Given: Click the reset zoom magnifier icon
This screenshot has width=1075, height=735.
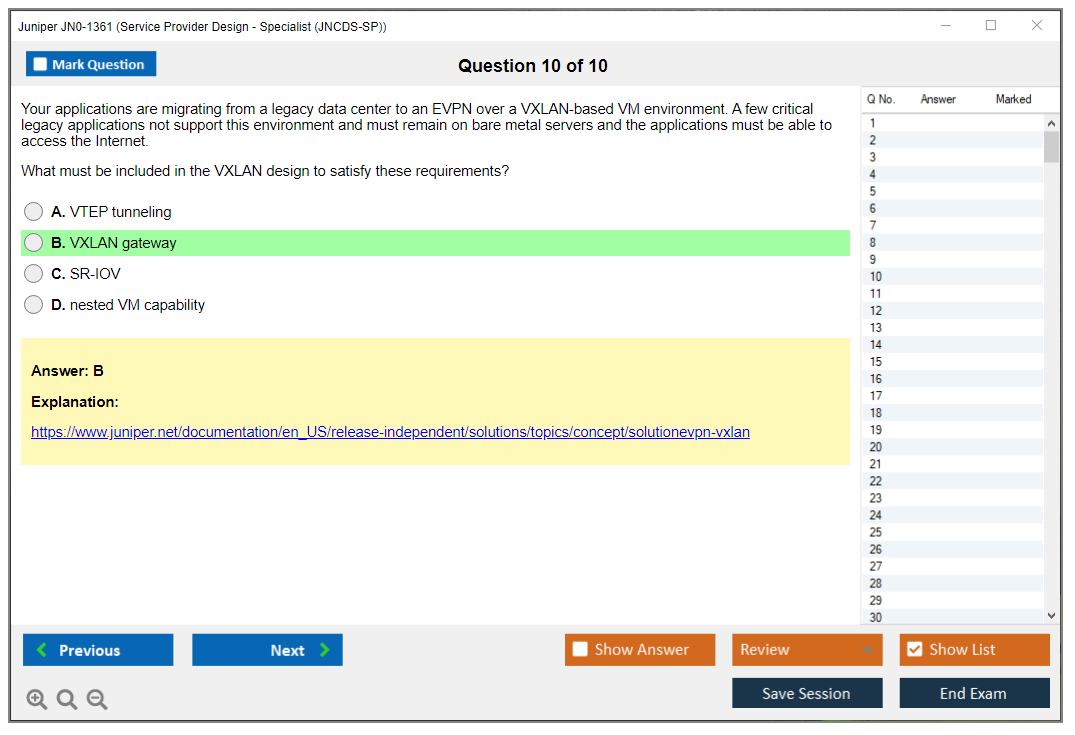Looking at the screenshot, I should point(67,700).
